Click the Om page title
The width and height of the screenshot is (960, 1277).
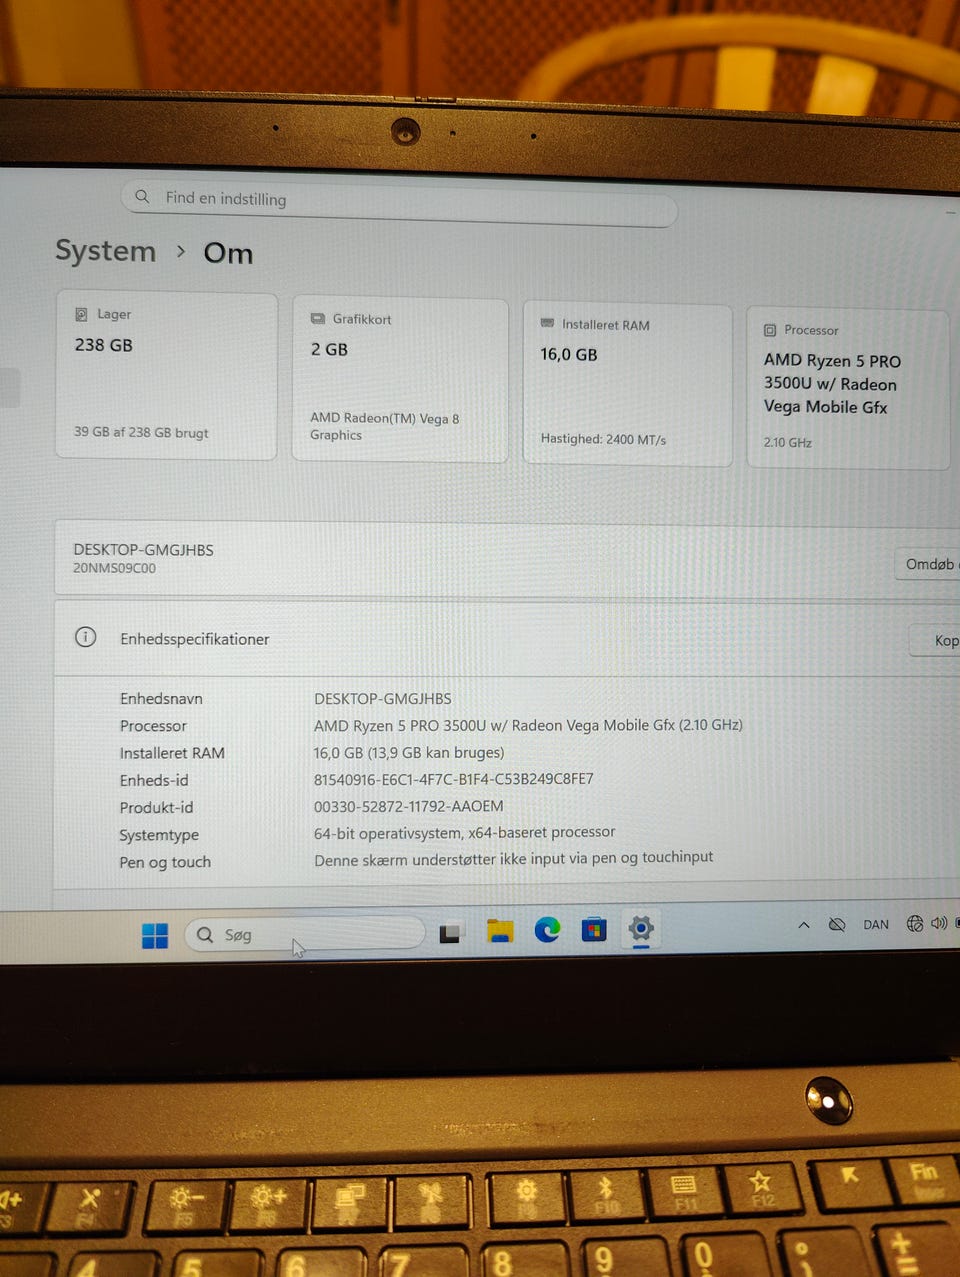point(228,253)
